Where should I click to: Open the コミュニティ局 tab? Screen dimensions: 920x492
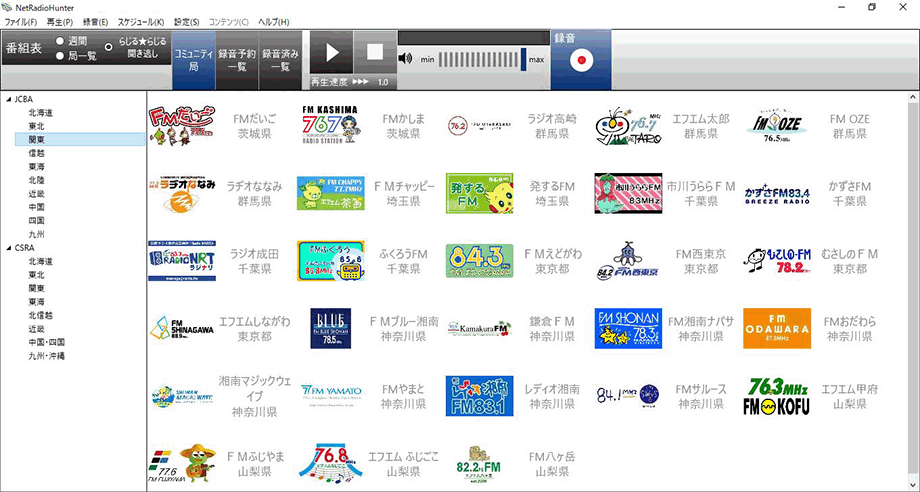click(194, 60)
